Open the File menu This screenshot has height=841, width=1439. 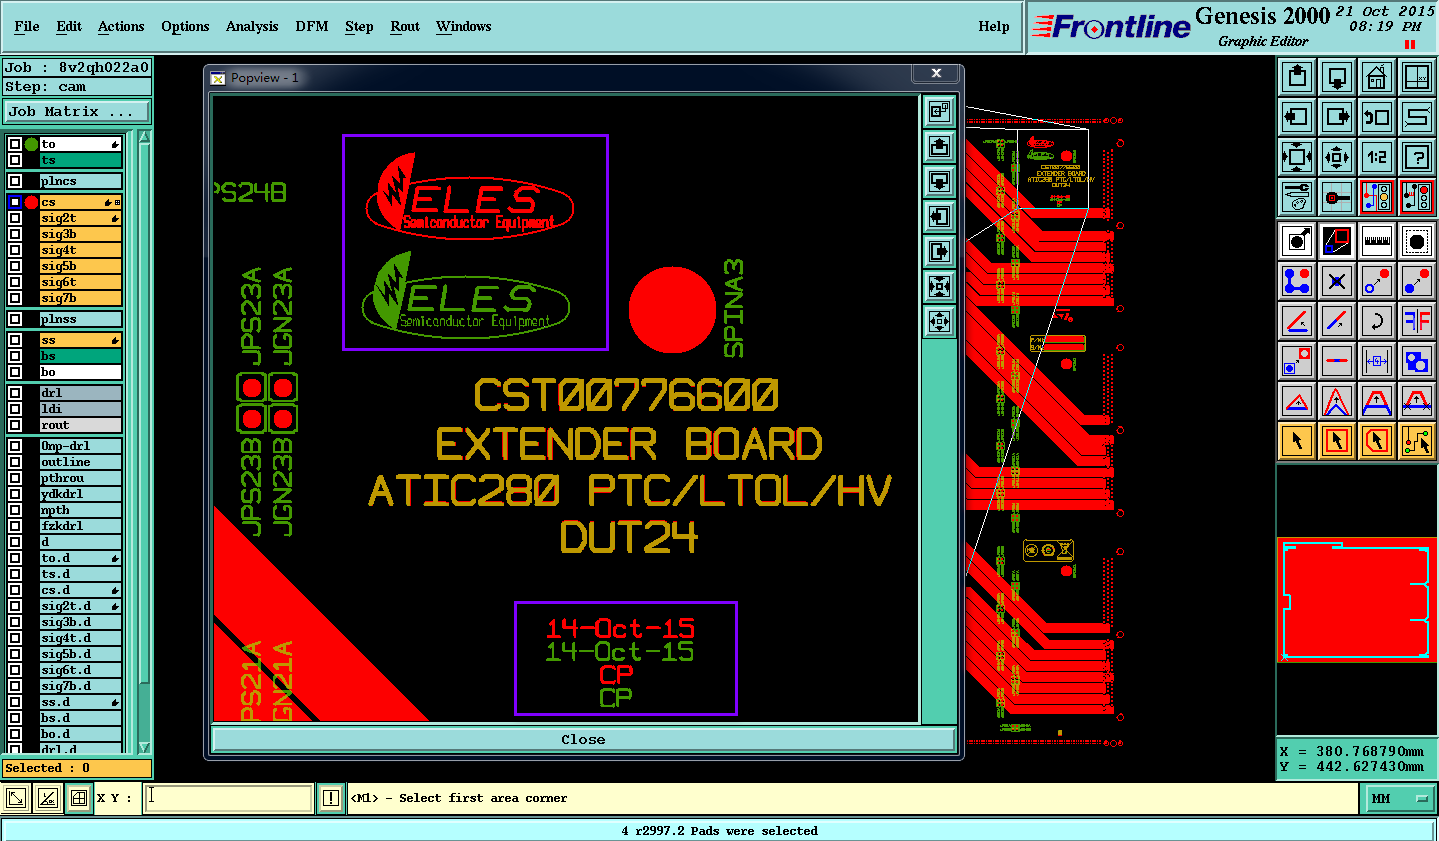tap(27, 26)
